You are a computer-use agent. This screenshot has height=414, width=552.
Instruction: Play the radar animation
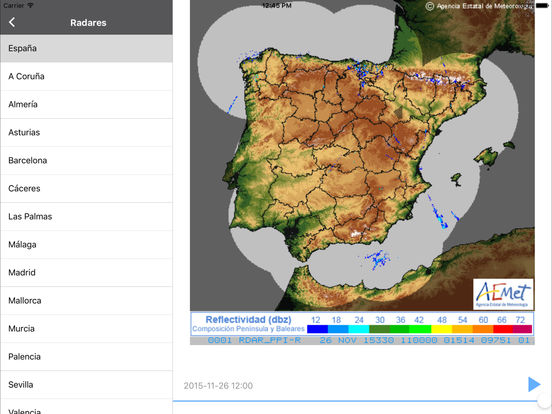pyautogui.click(x=534, y=384)
